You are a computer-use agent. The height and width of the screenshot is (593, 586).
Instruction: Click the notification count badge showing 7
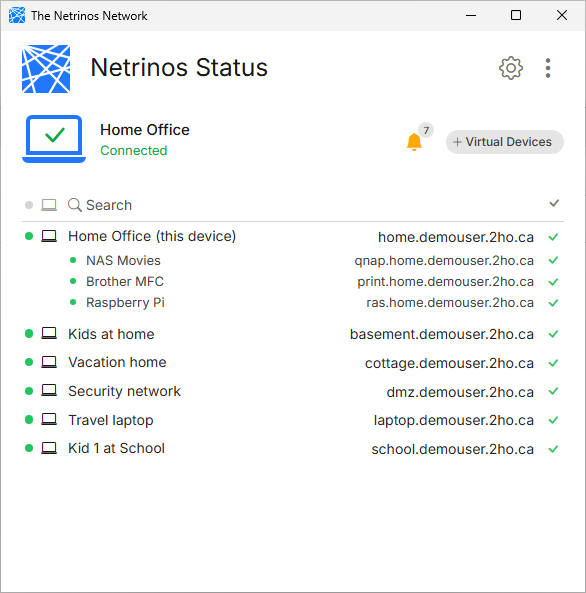[x=426, y=130]
